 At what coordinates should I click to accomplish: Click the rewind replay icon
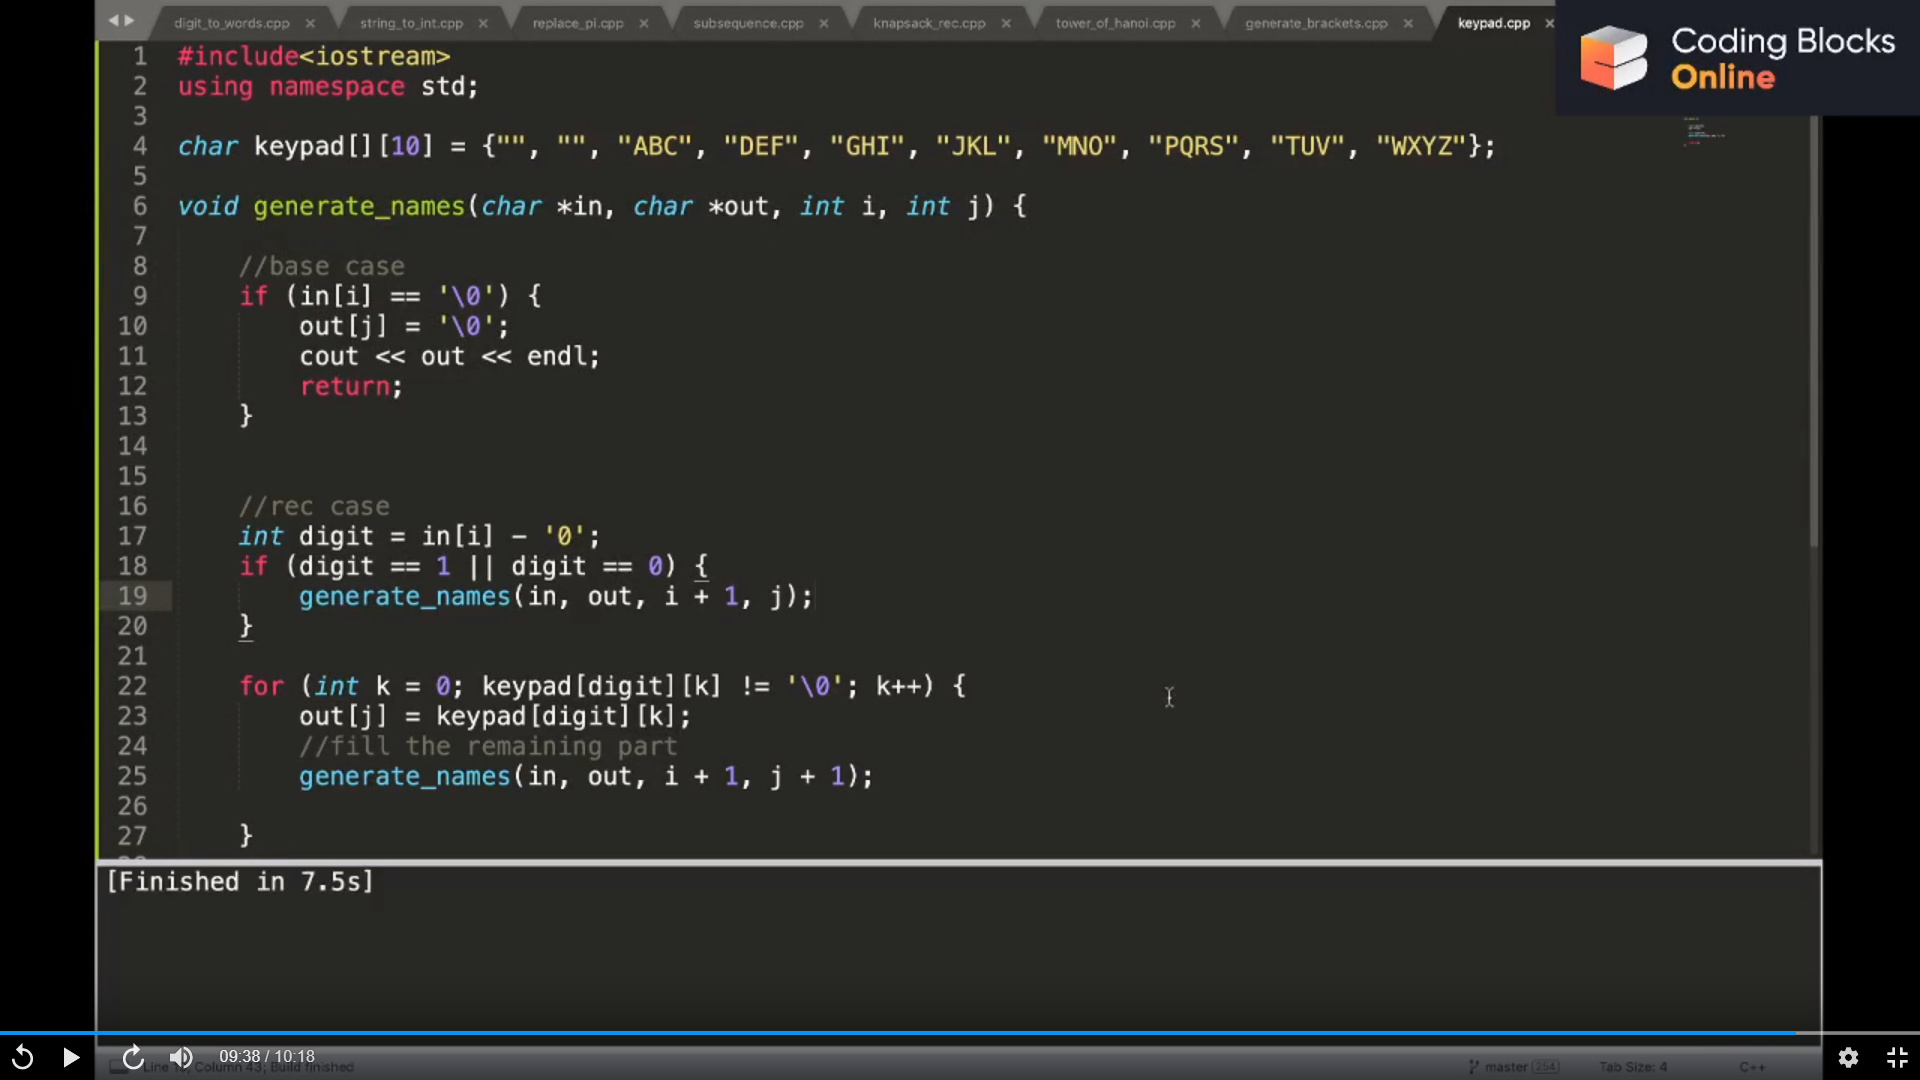[x=22, y=1057]
